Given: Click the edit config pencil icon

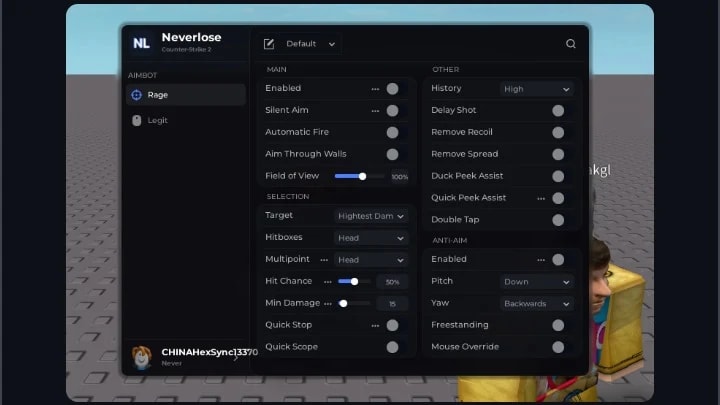Looking at the screenshot, I should point(269,44).
